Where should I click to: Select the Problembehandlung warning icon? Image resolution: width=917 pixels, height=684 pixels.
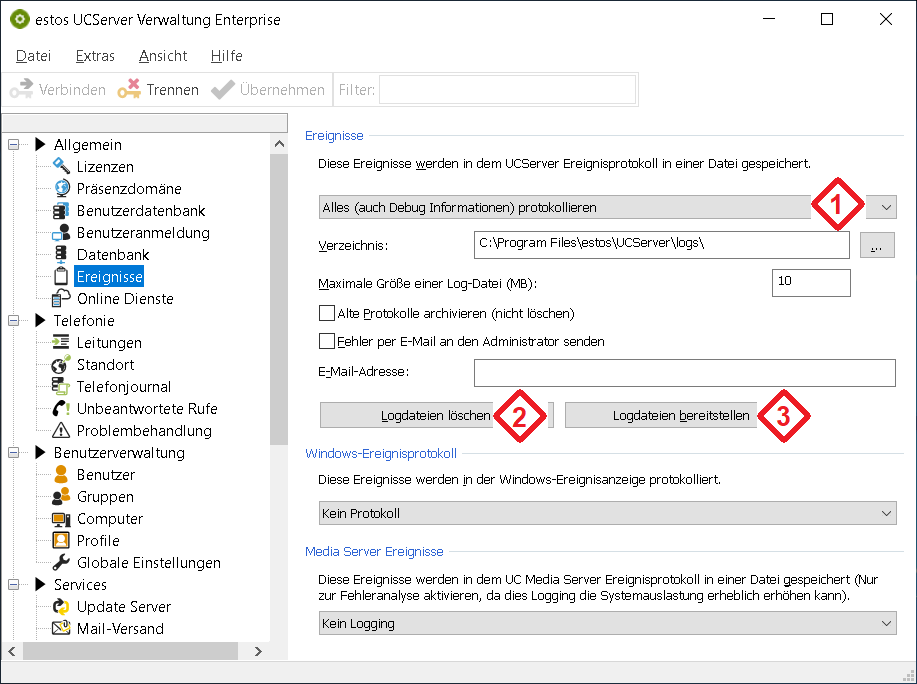61,431
